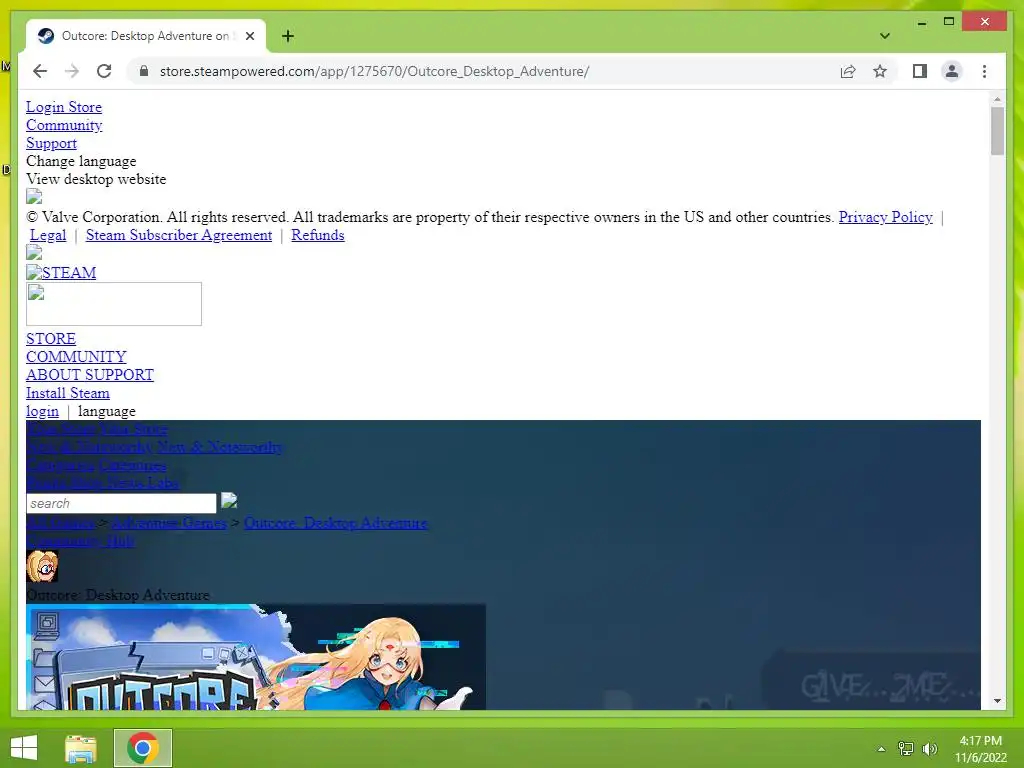Open the Chrome profile menu
This screenshot has width=1024, height=768.
(952, 71)
